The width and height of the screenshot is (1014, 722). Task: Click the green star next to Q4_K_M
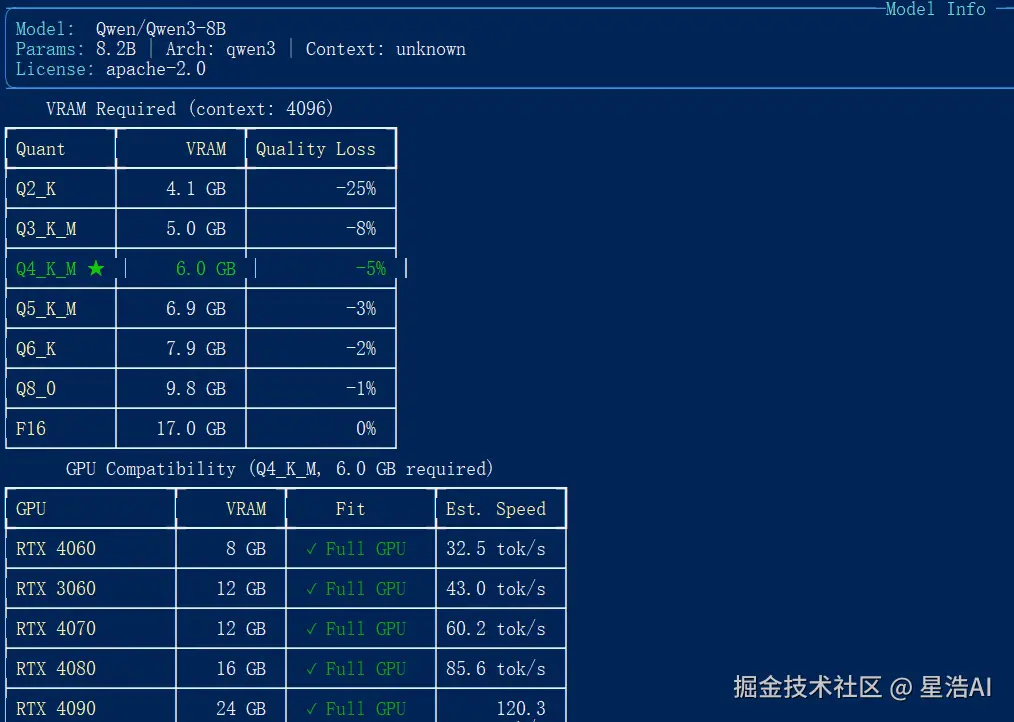click(x=96, y=268)
